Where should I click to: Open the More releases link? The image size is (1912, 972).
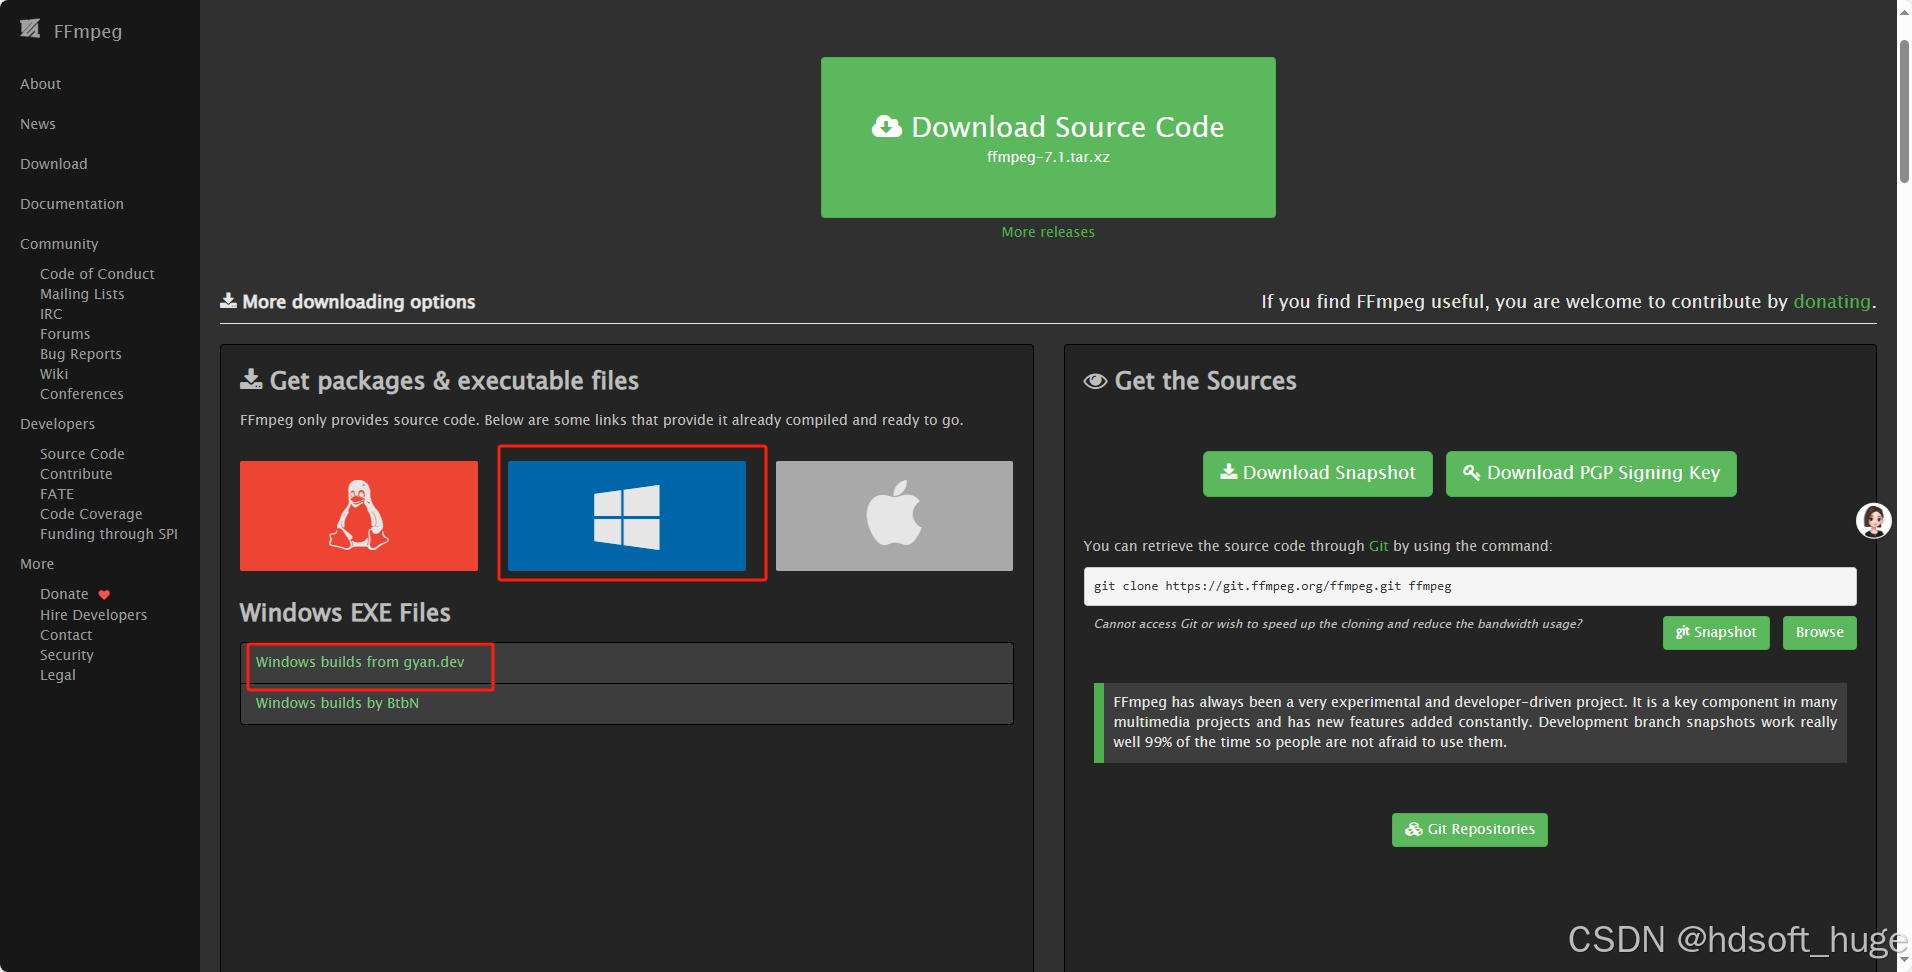[x=1048, y=232]
